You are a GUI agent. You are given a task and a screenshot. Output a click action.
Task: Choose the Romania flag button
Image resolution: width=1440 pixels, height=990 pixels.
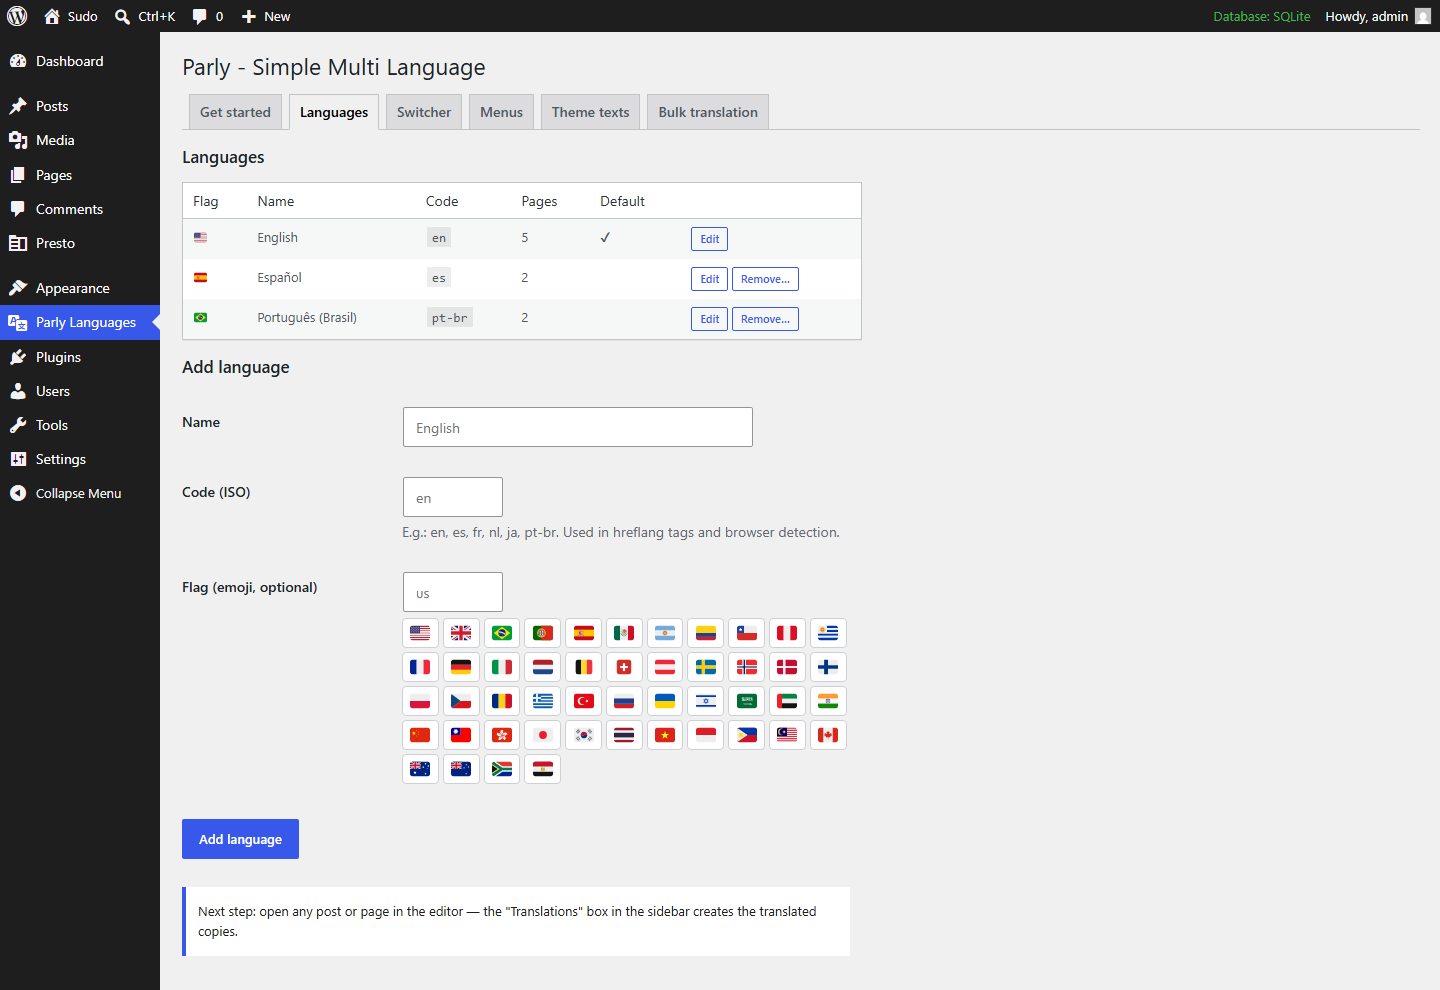pyautogui.click(x=502, y=701)
